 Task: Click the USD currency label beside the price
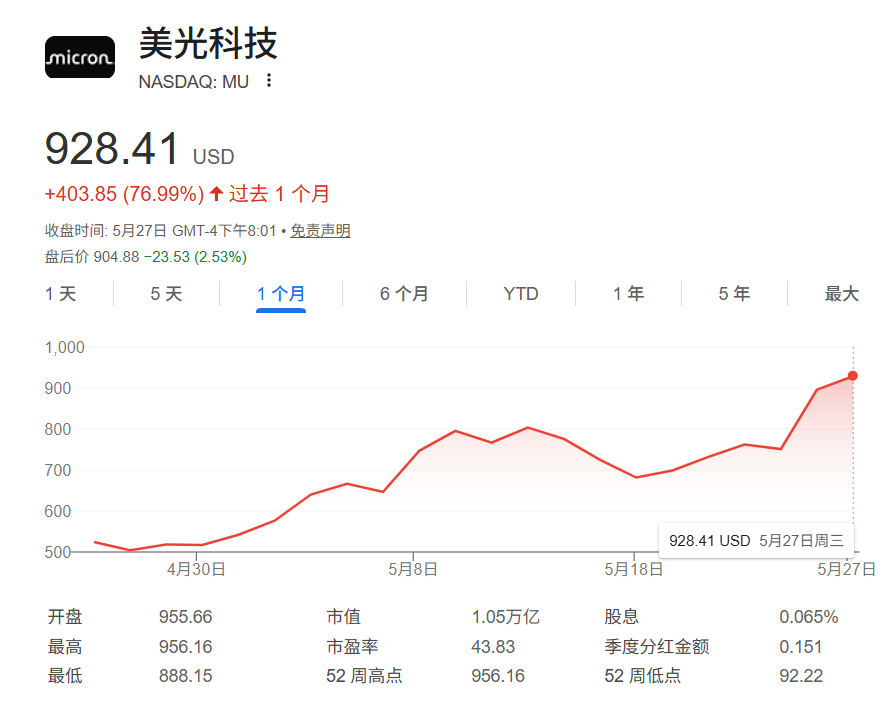click(x=213, y=157)
